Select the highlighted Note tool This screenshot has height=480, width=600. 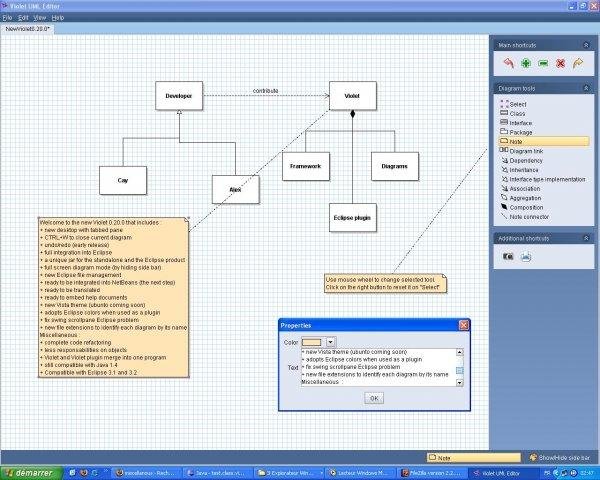[x=544, y=141]
